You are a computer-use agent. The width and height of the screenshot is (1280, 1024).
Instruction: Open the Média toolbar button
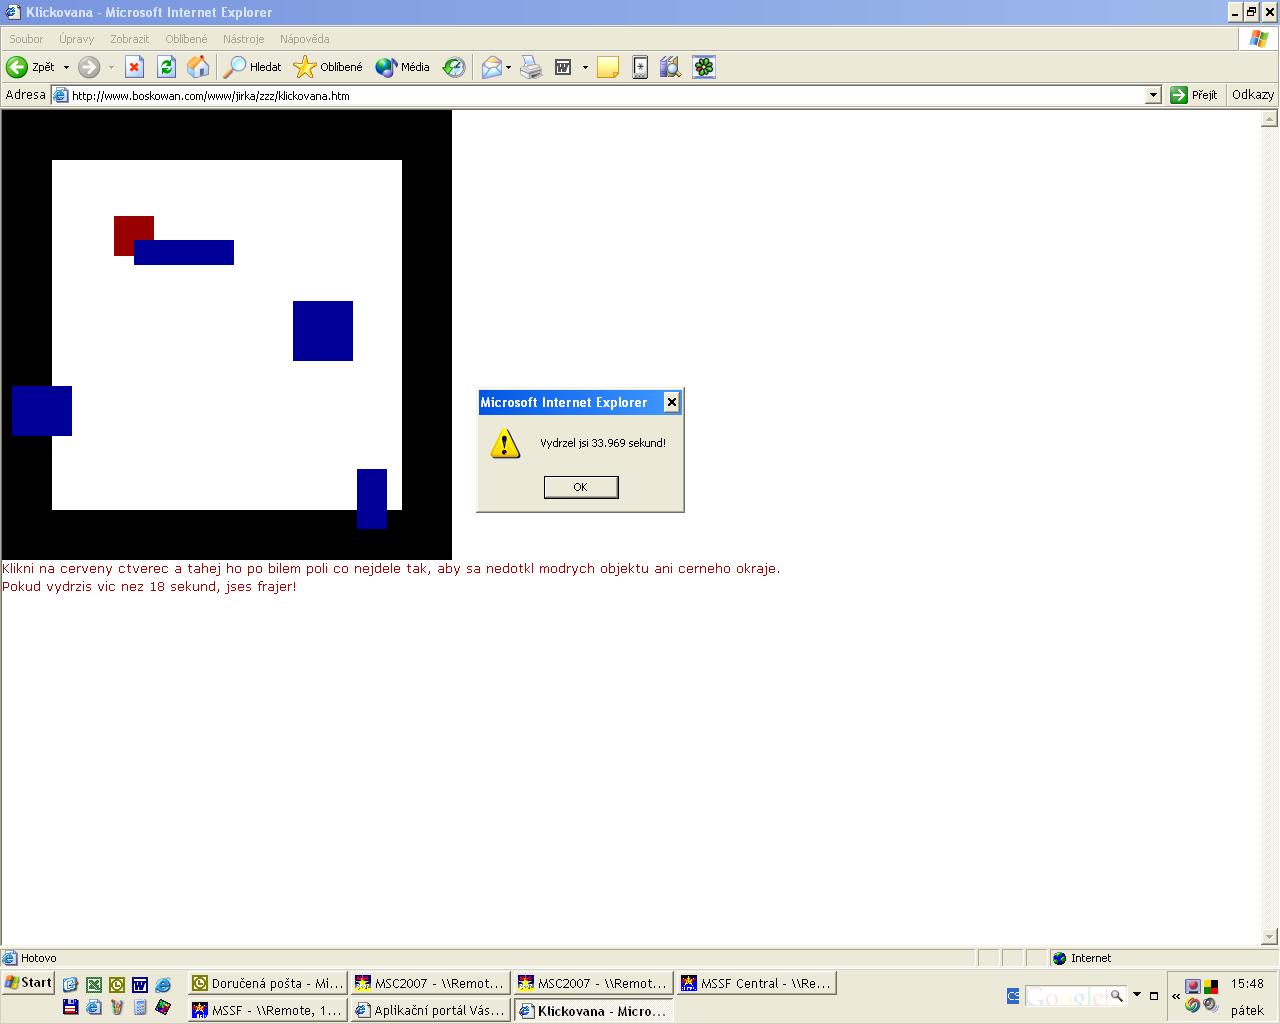(x=402, y=67)
